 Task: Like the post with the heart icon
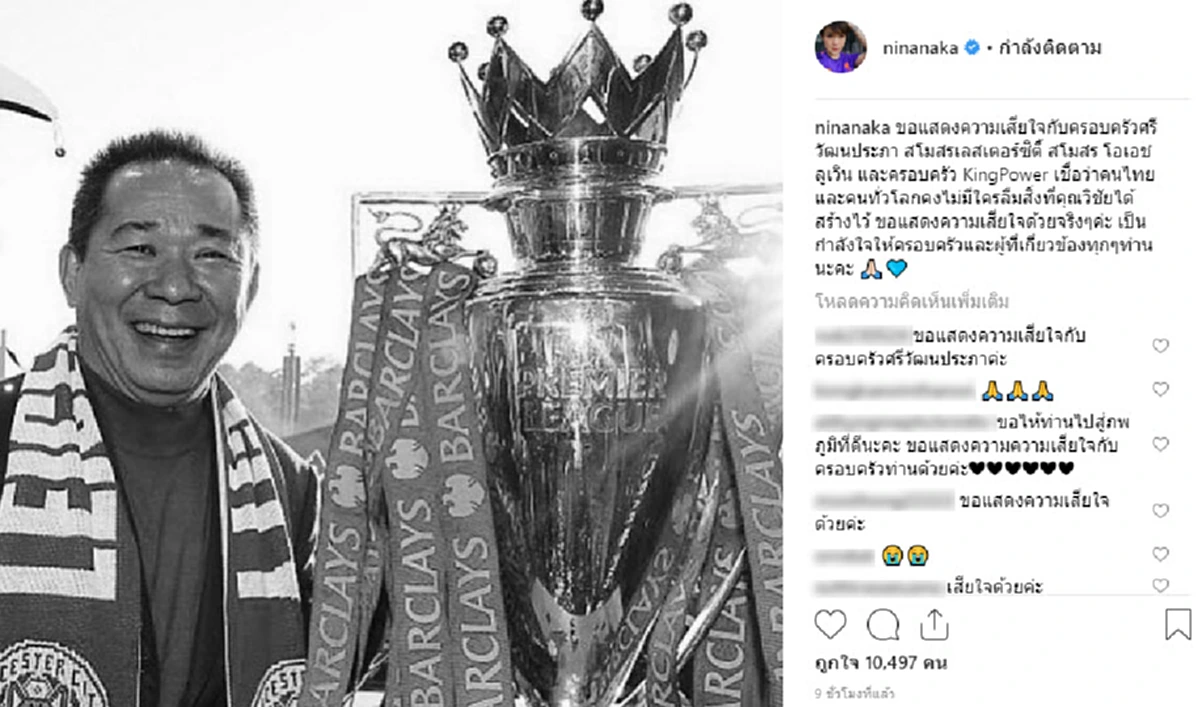click(x=830, y=625)
